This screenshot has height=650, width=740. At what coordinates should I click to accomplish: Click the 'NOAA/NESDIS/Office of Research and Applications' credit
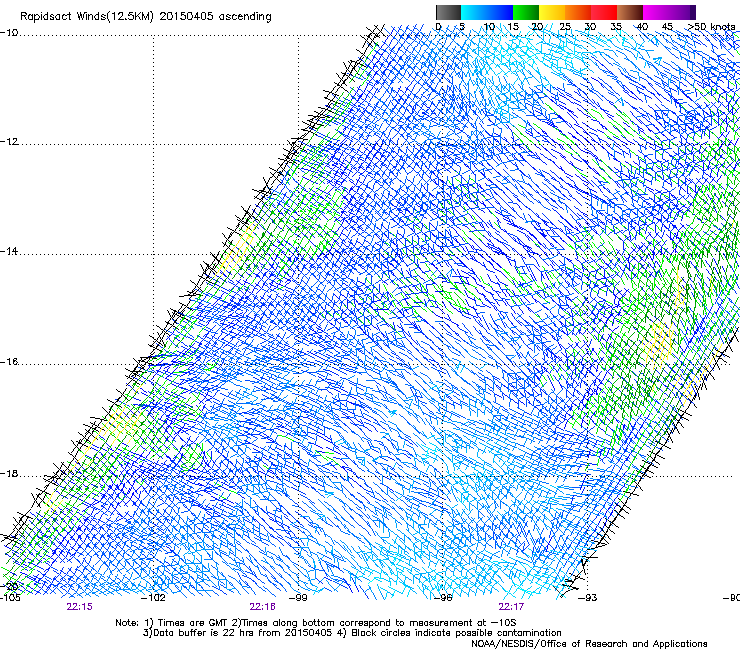click(x=589, y=644)
